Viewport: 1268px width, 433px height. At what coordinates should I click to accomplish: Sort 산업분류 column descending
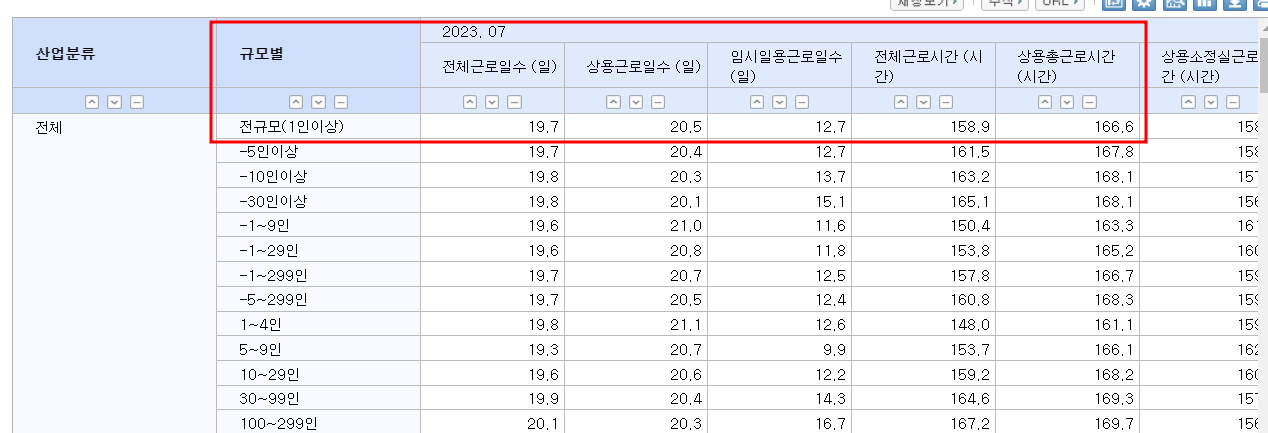point(114,101)
